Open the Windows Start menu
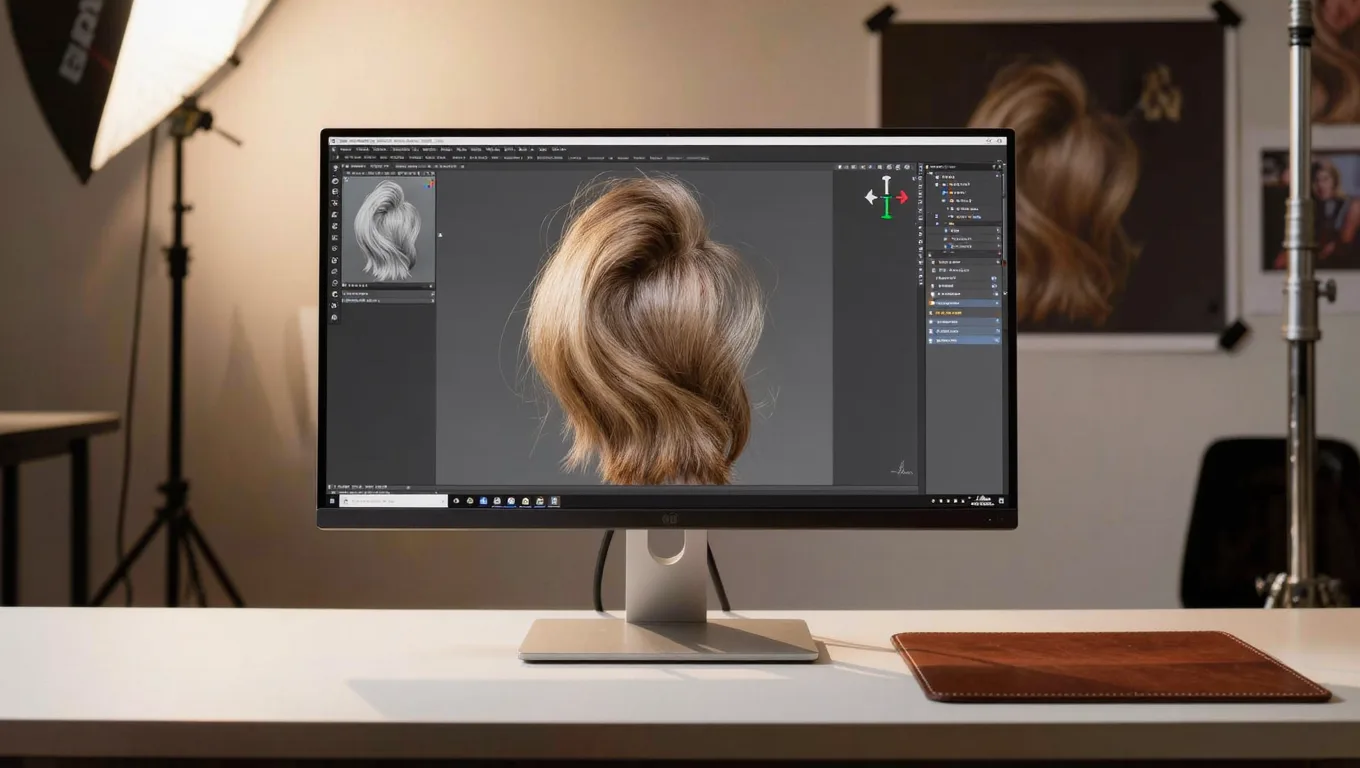The width and height of the screenshot is (1360, 768). point(332,501)
